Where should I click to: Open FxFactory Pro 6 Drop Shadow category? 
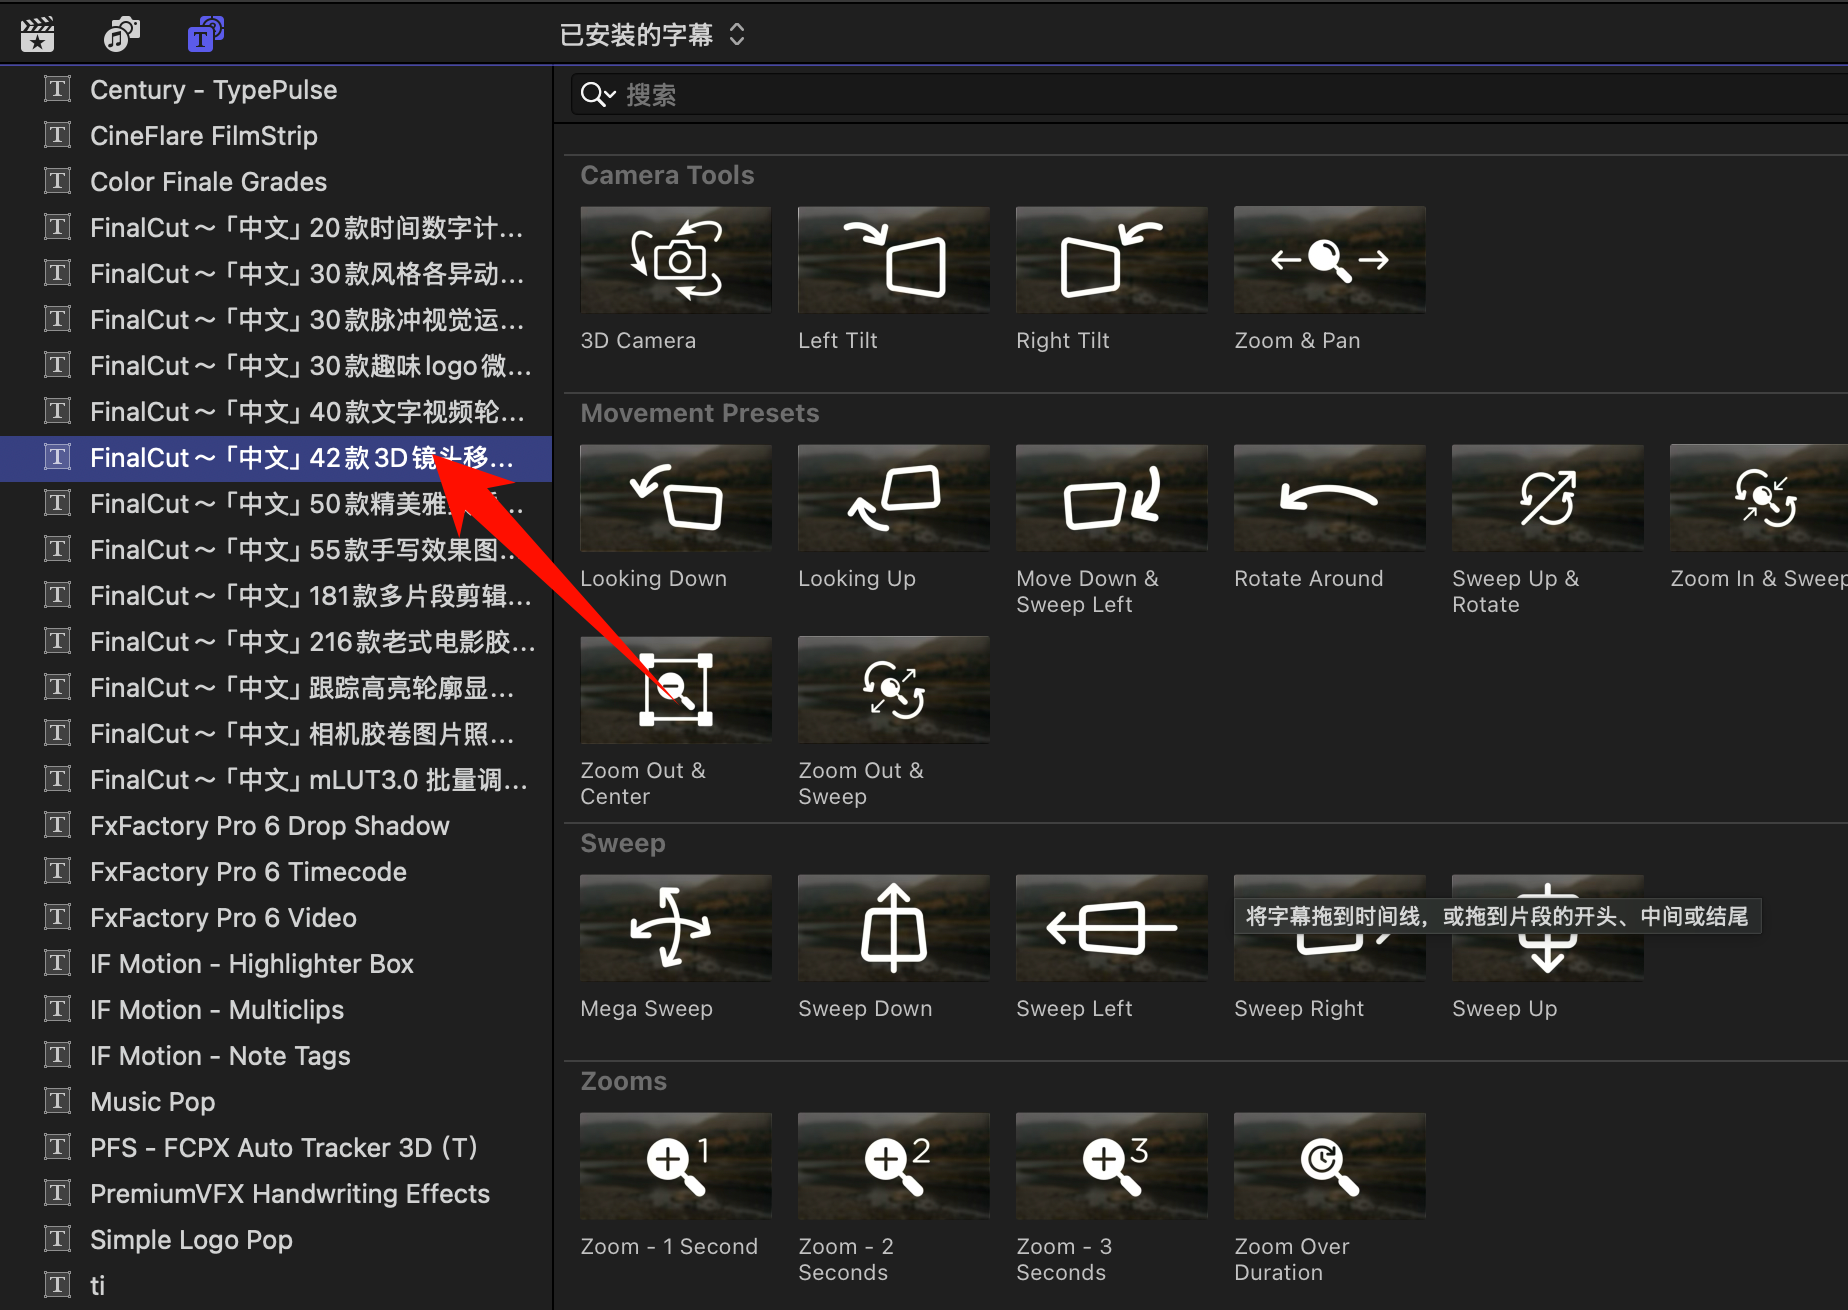[x=269, y=826]
